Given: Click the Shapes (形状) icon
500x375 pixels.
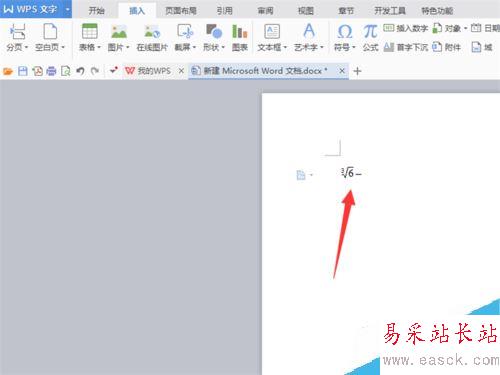Looking at the screenshot, I should 214,32.
